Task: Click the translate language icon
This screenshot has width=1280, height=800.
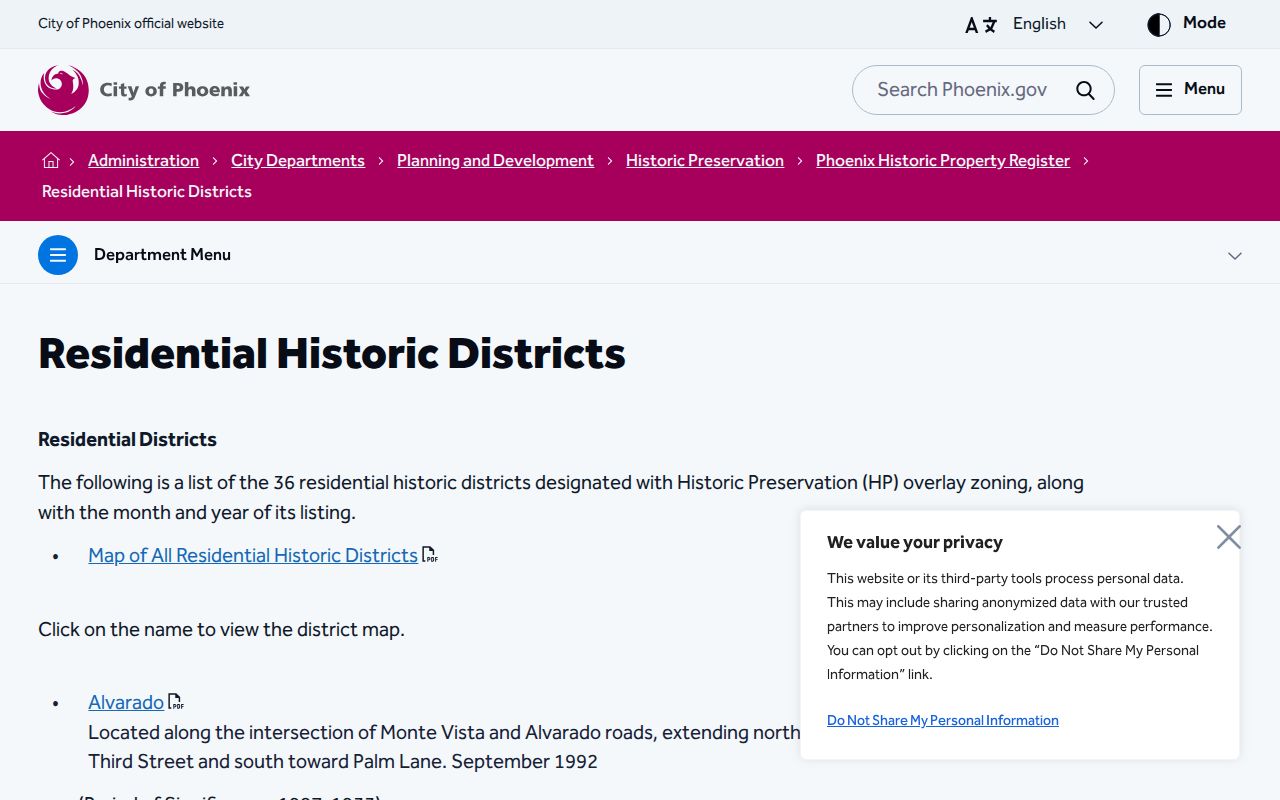Action: point(980,25)
